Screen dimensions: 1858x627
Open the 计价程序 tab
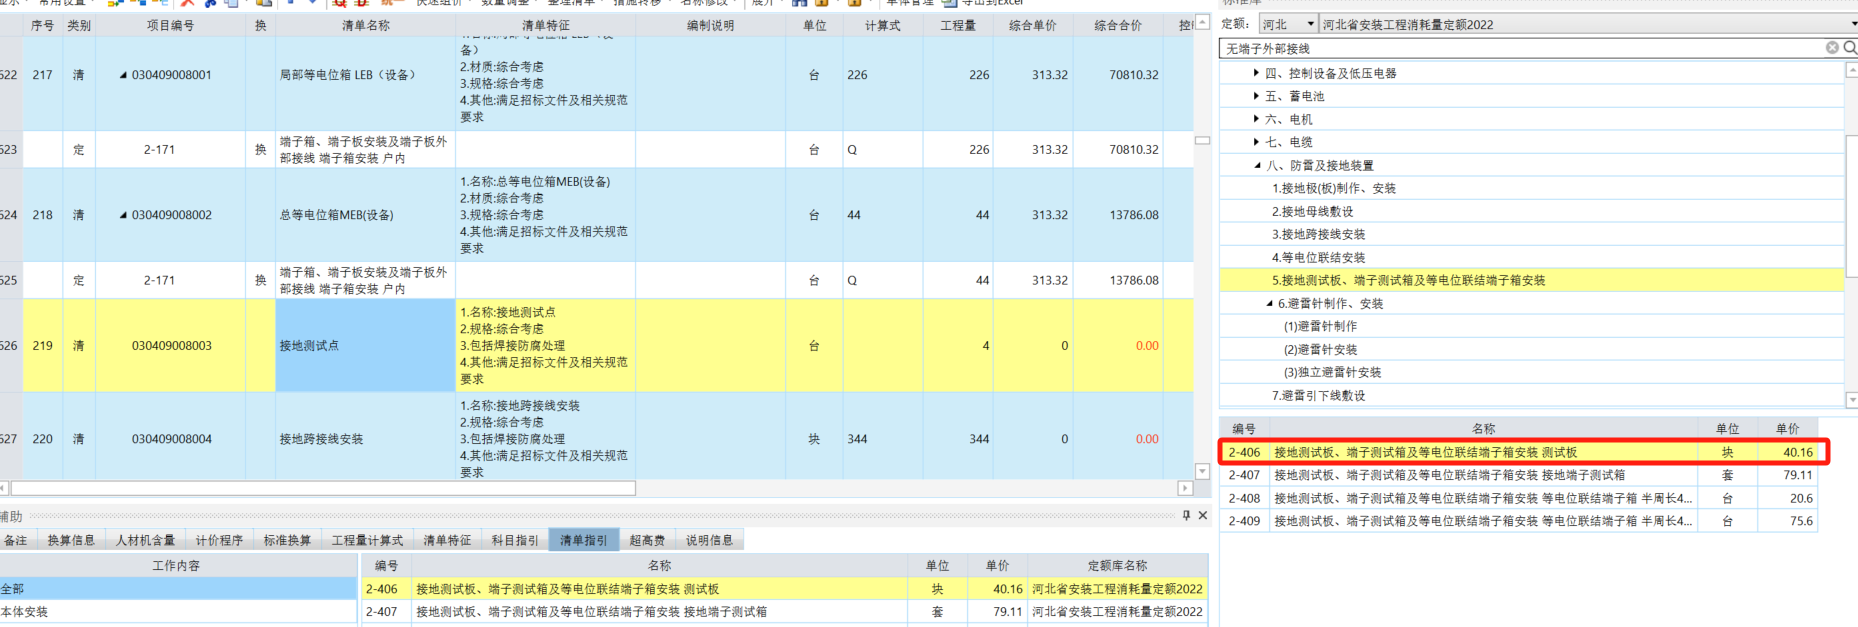coord(219,540)
